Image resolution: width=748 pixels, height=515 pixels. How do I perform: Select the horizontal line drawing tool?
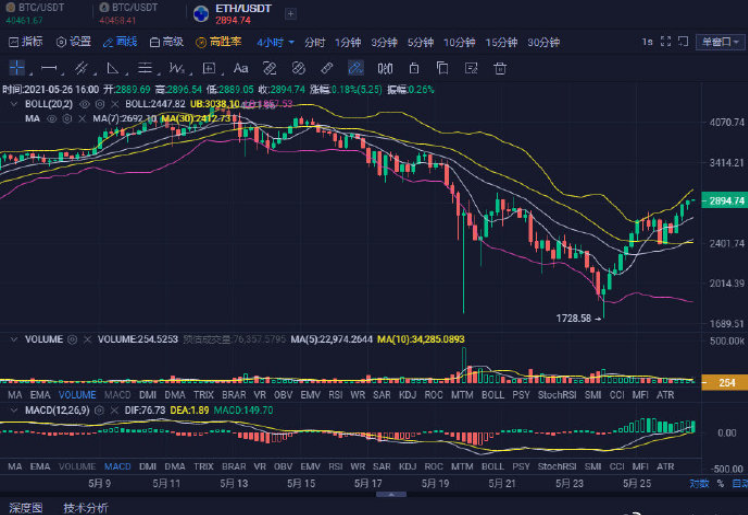point(49,68)
